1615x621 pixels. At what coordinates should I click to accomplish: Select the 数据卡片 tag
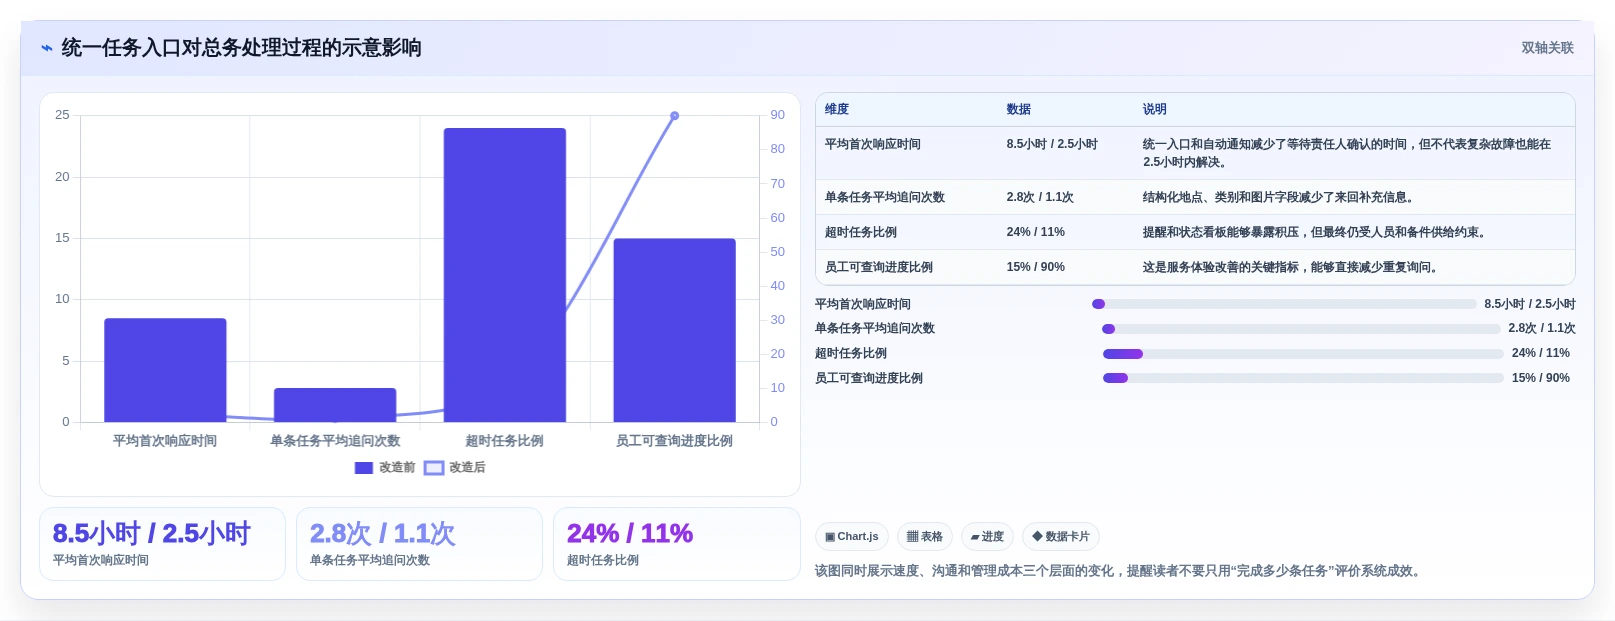click(x=1061, y=537)
